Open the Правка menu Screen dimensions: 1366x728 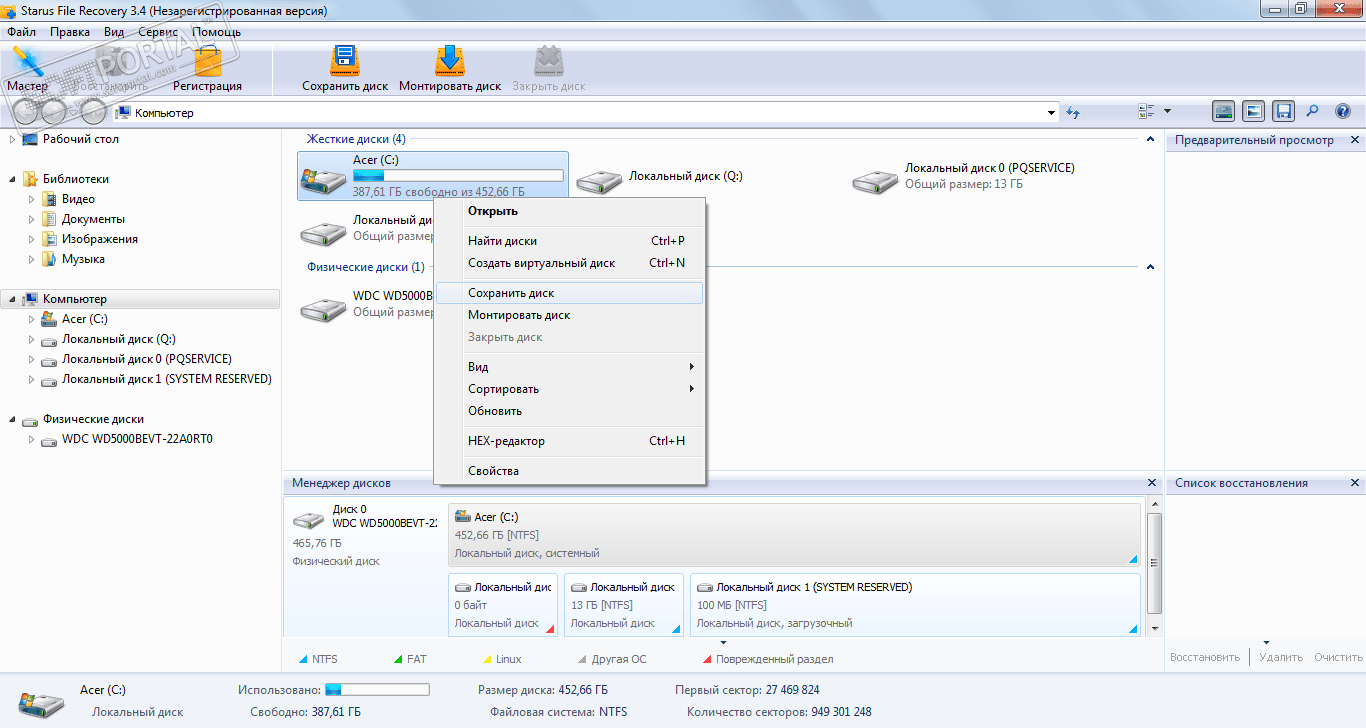(x=70, y=32)
